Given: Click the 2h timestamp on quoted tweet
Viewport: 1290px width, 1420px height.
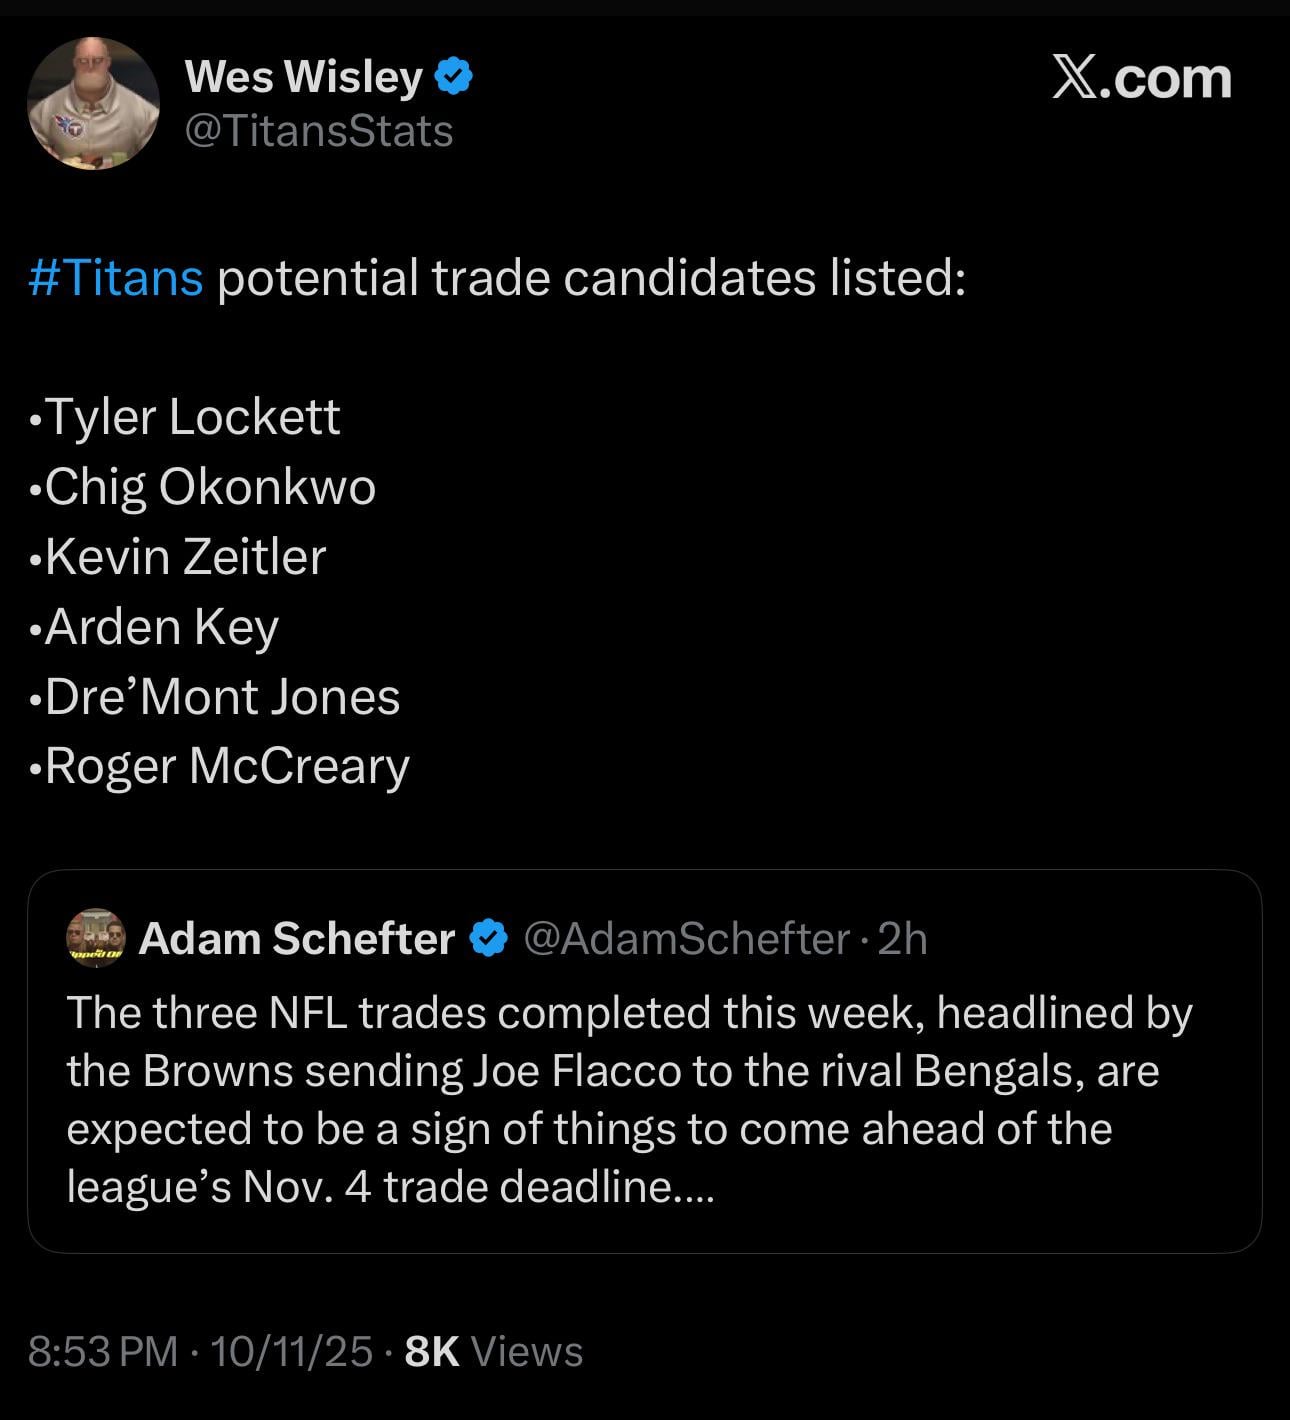Looking at the screenshot, I should point(903,939).
